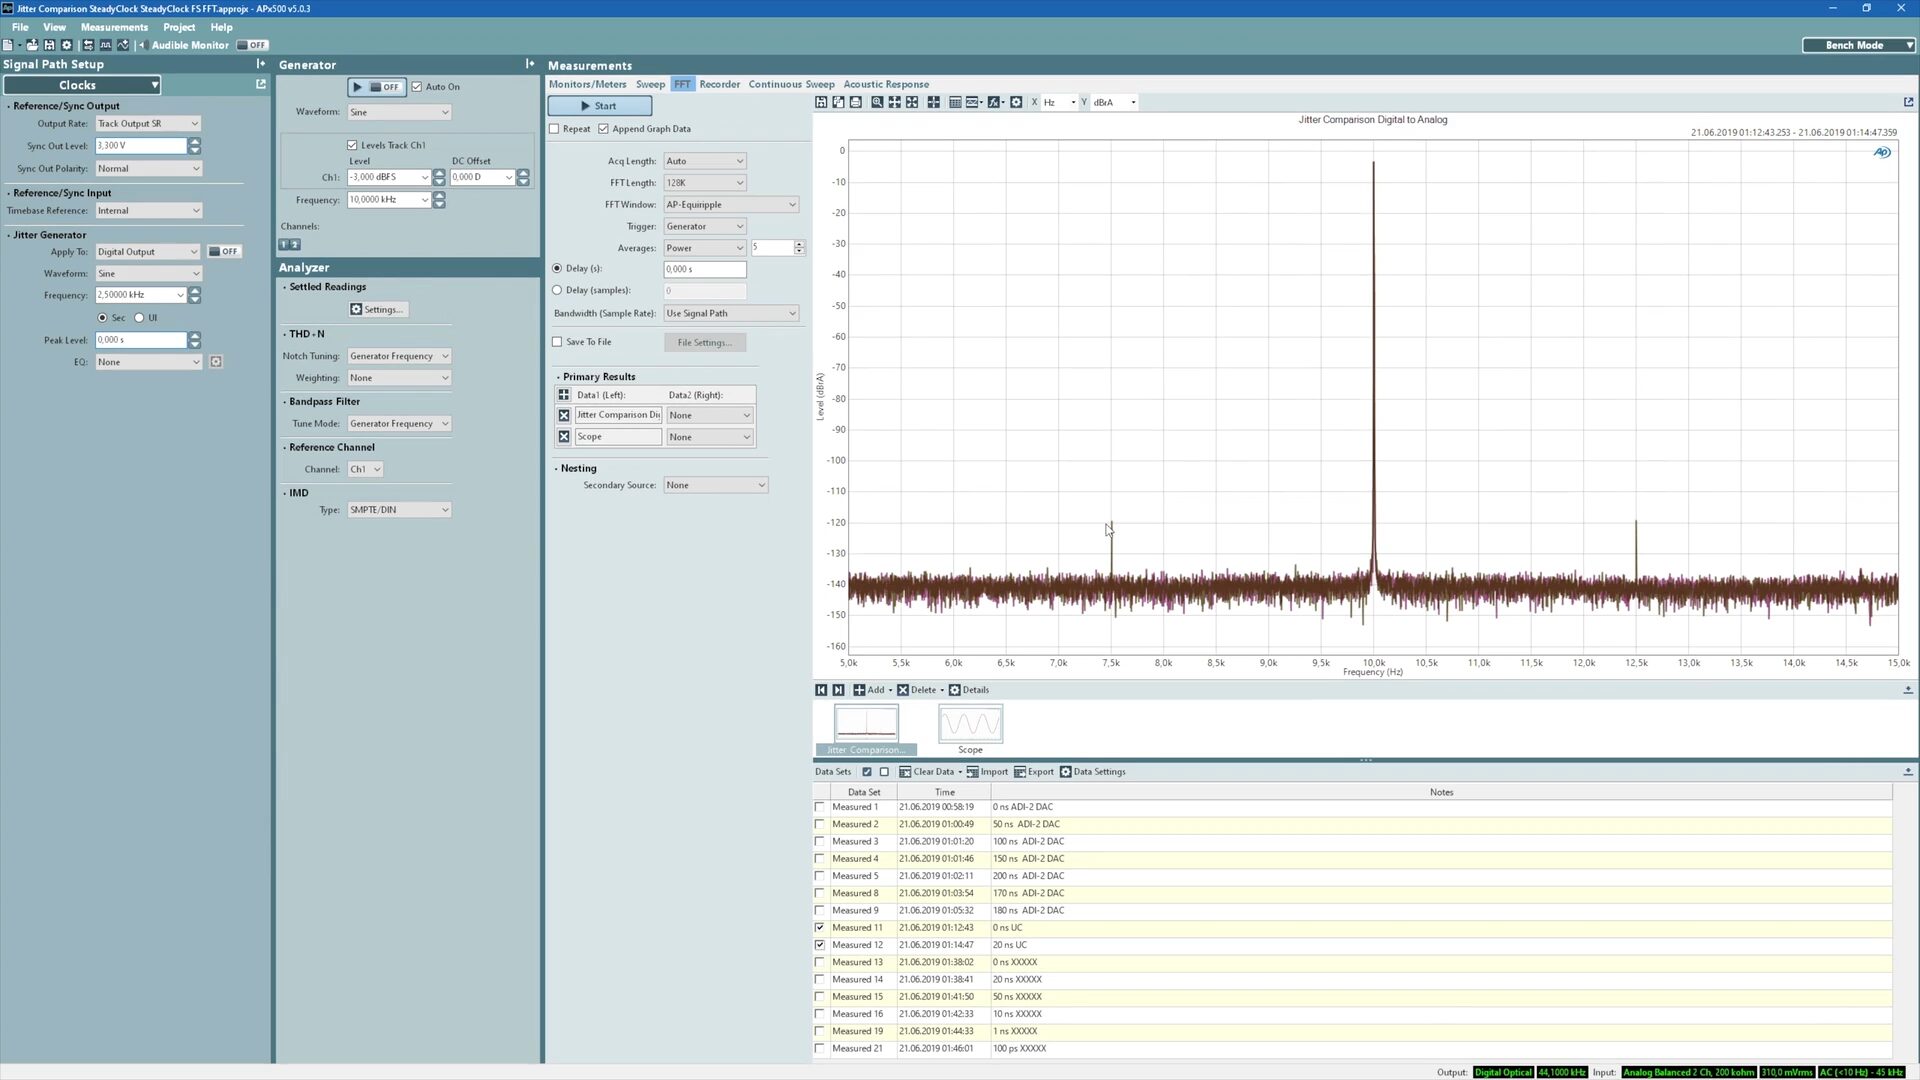Image resolution: width=1920 pixels, height=1080 pixels.
Task: Click the save project floppy icon
Action: pyautogui.click(x=49, y=45)
